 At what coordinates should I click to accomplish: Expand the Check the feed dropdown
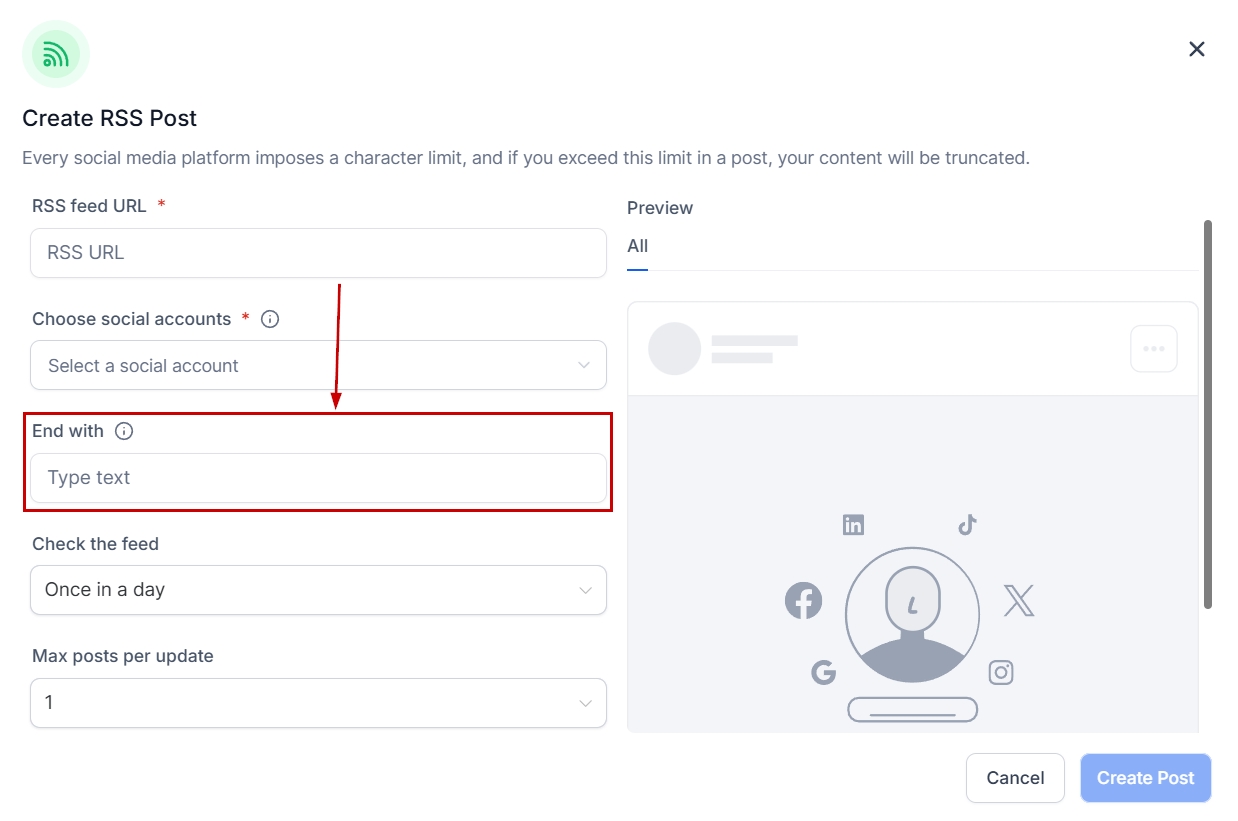(x=318, y=590)
